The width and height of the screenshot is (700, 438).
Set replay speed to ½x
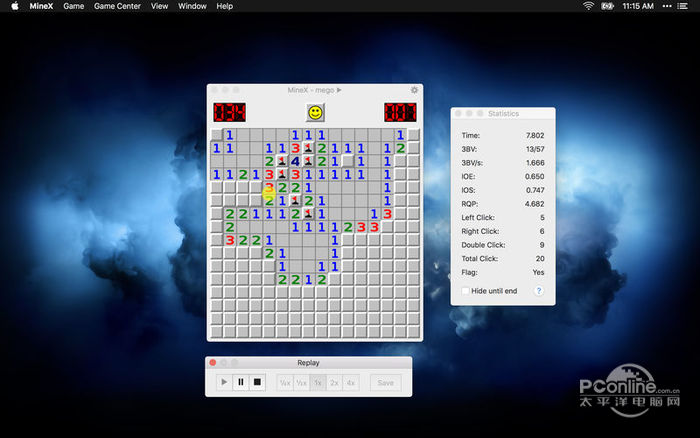pos(302,383)
